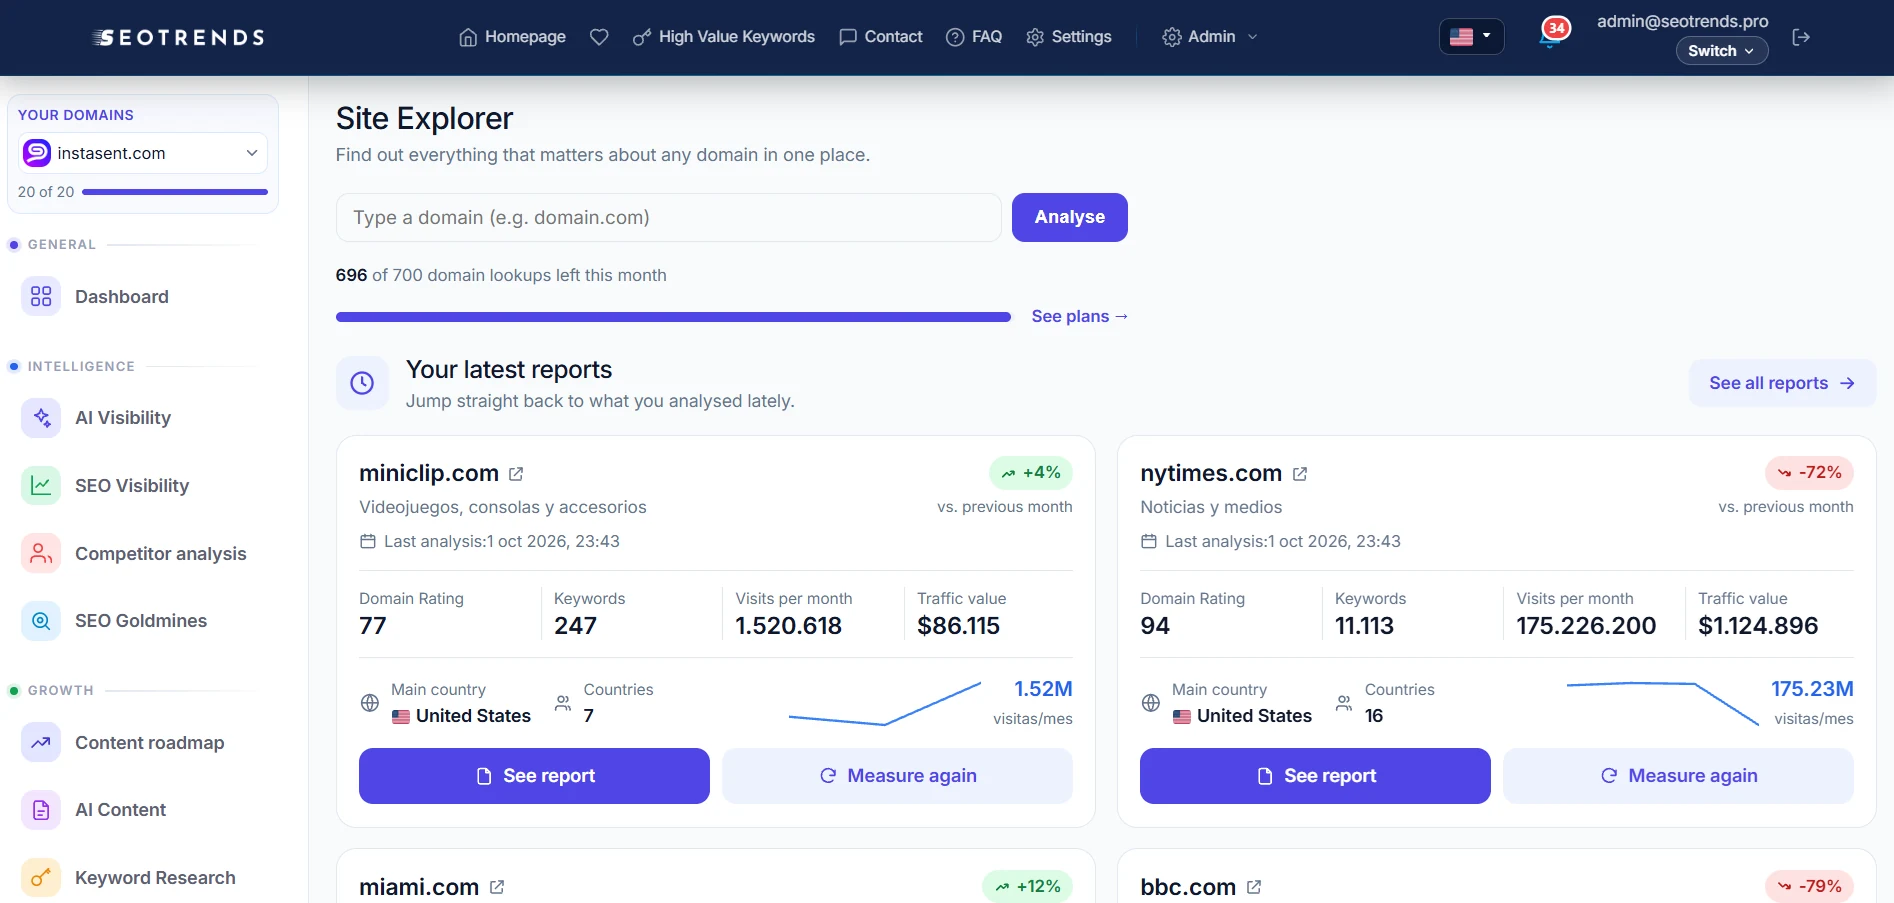Open bbc.com external link icon
This screenshot has width=1894, height=903.
(1254, 887)
